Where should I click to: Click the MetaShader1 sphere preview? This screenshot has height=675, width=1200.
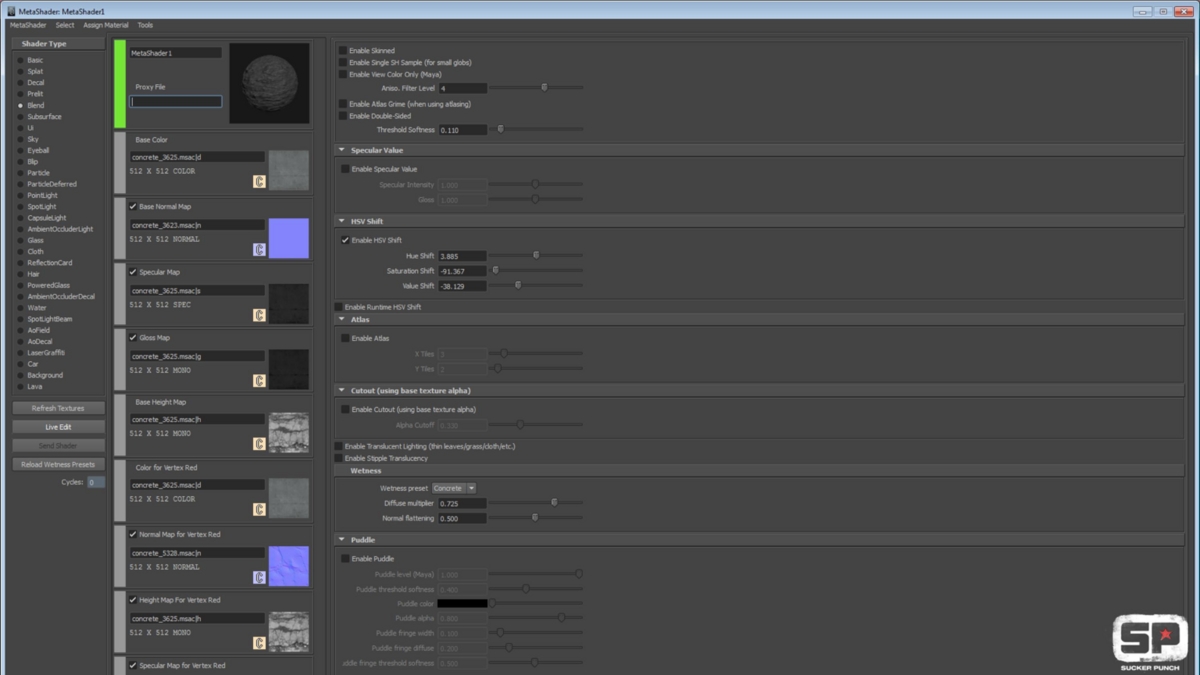point(269,83)
